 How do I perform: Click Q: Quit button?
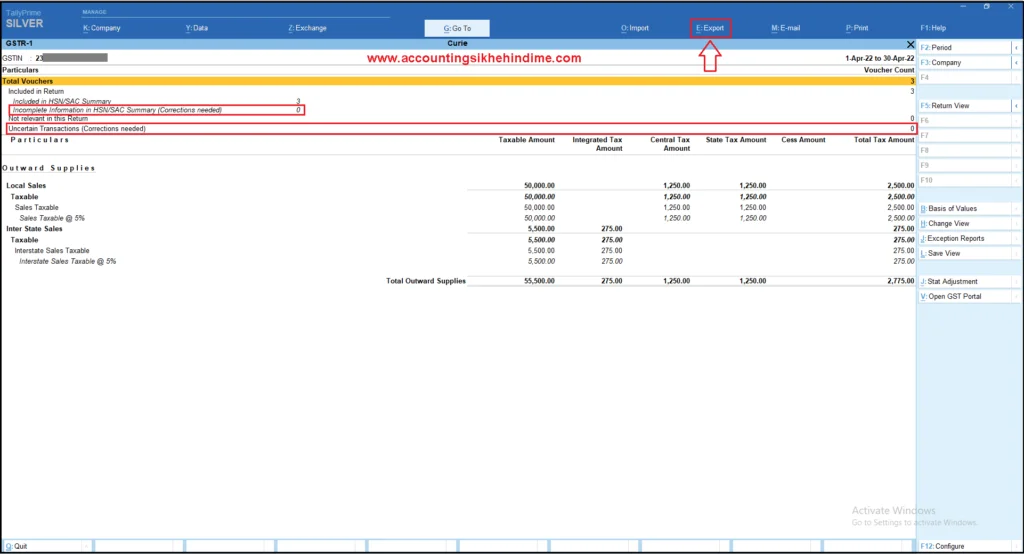pos(47,546)
